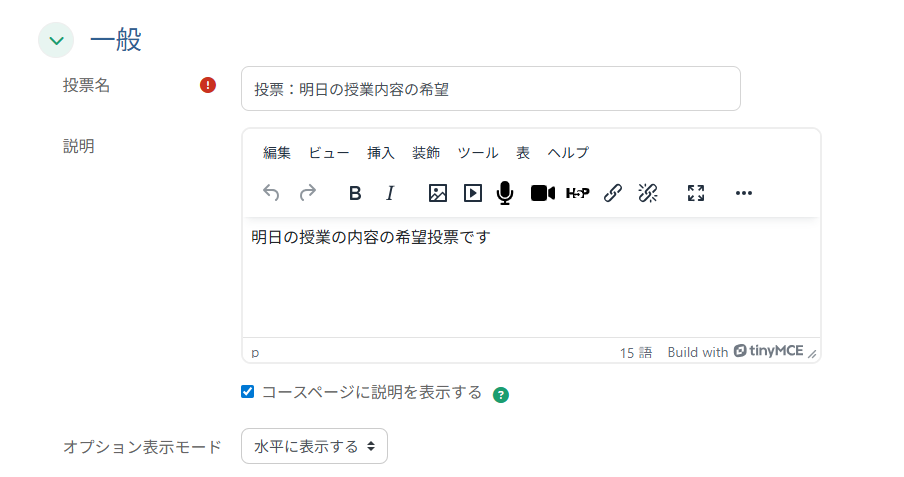Open help for コースページに説明を表示する
The height and width of the screenshot is (477, 904).
click(x=501, y=394)
